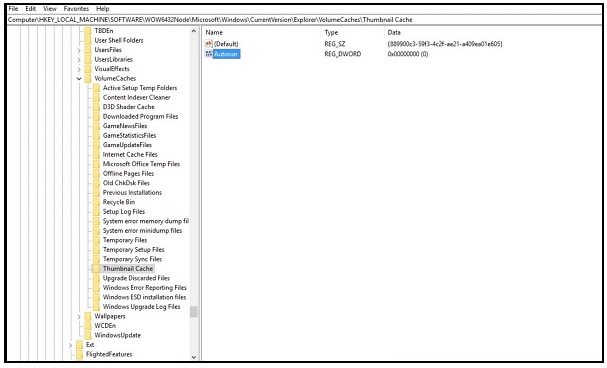Select the (Default) string value icon
The image size is (607, 368).
coord(209,44)
